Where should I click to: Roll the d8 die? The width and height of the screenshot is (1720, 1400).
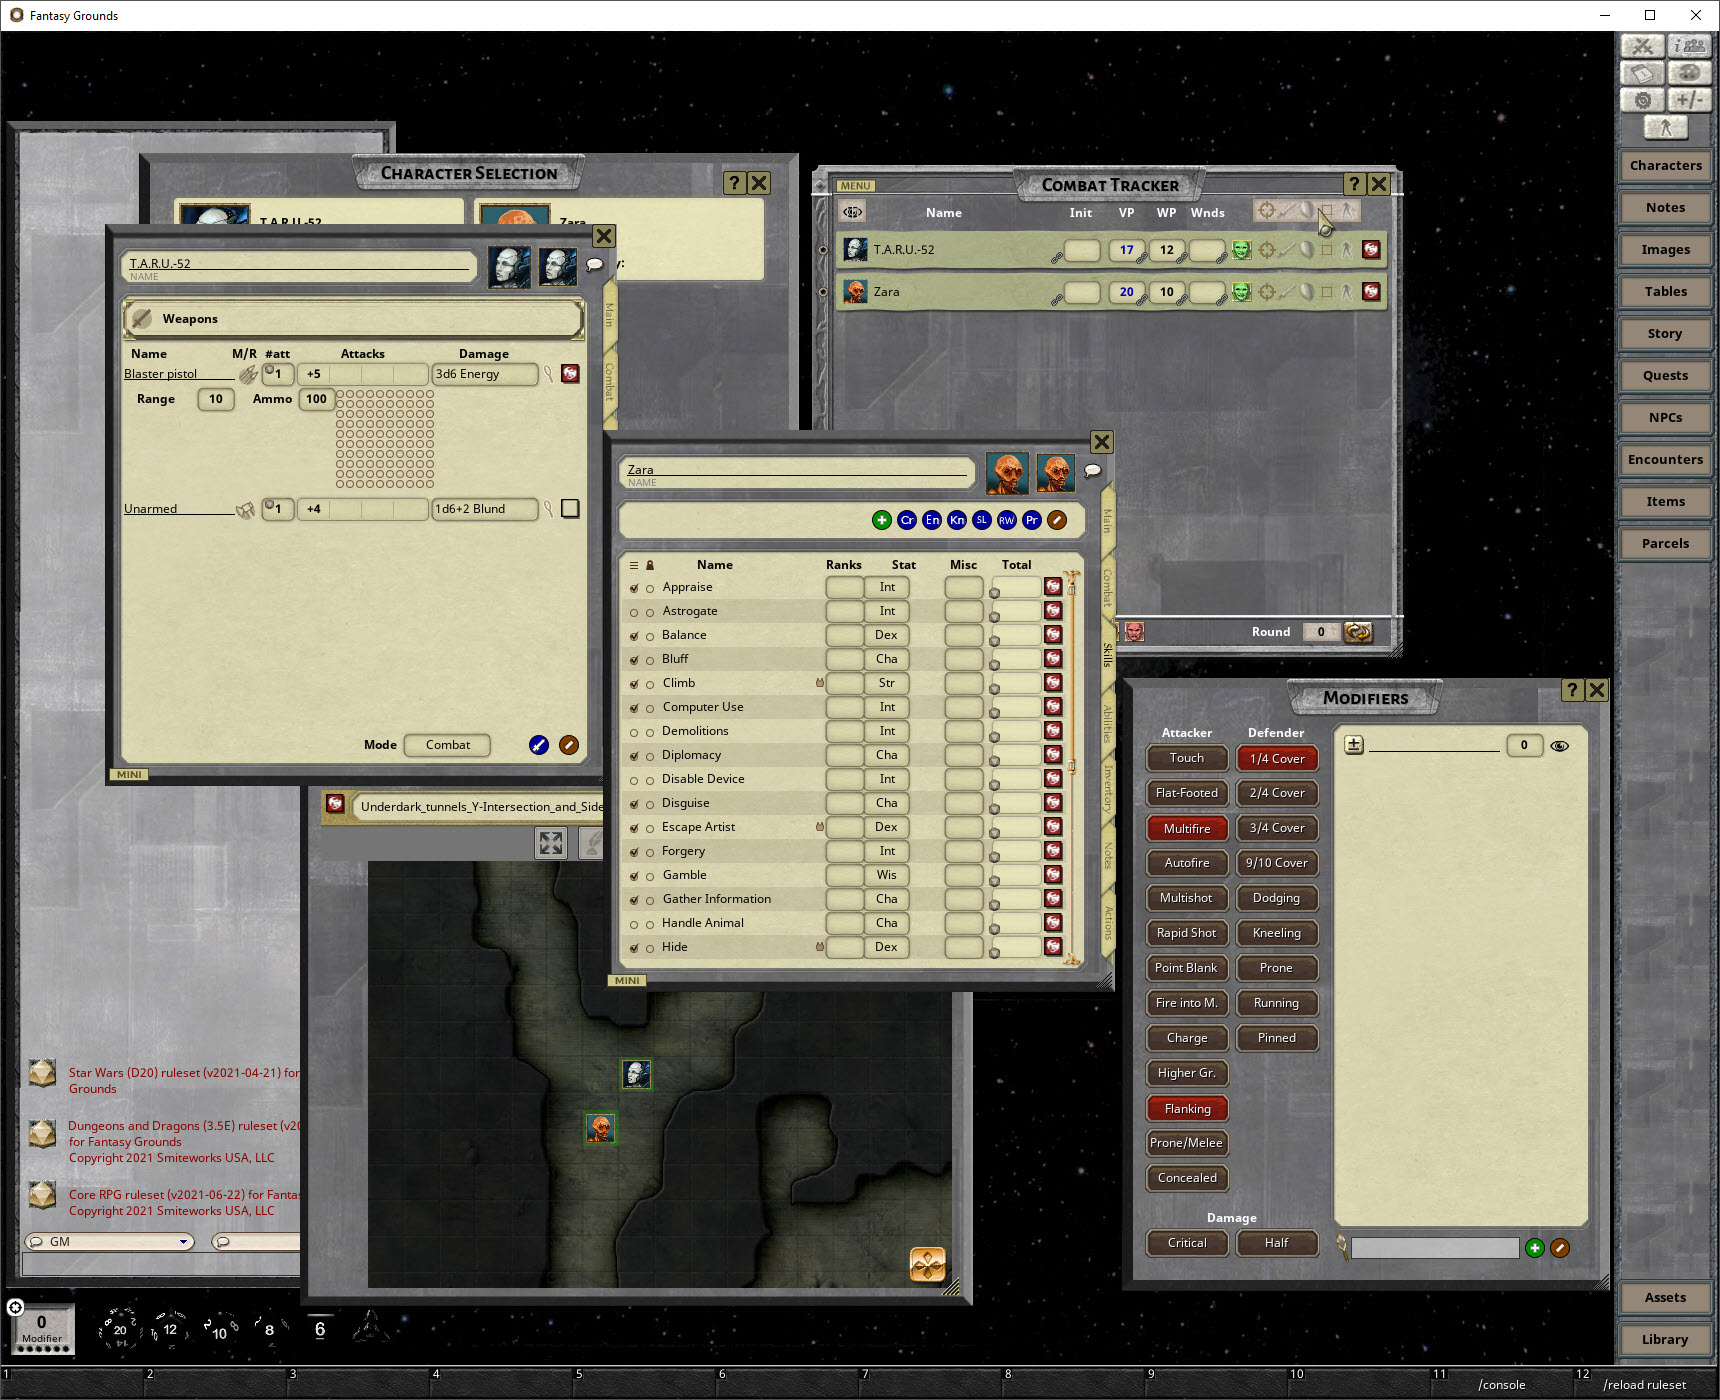[x=269, y=1330]
